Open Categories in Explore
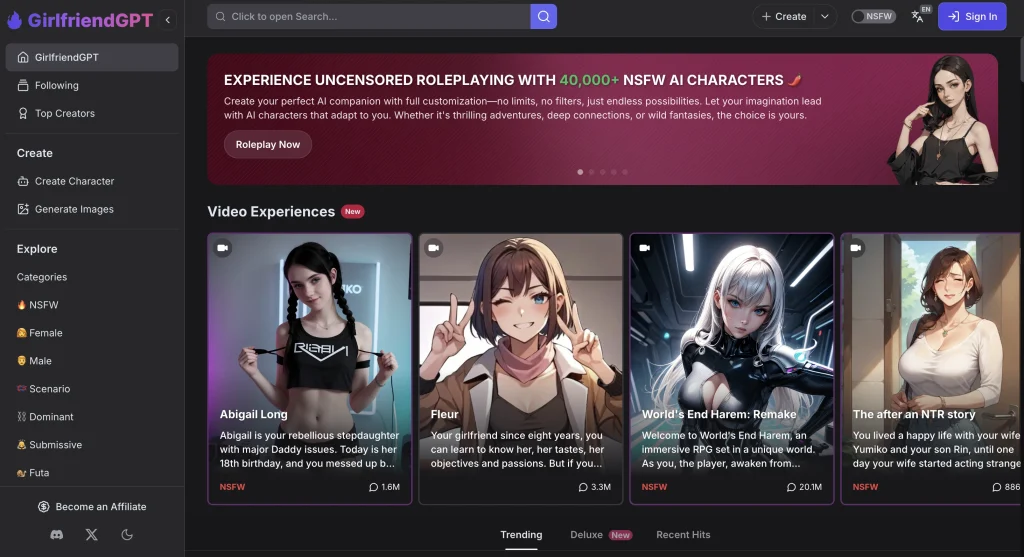 [x=42, y=277]
